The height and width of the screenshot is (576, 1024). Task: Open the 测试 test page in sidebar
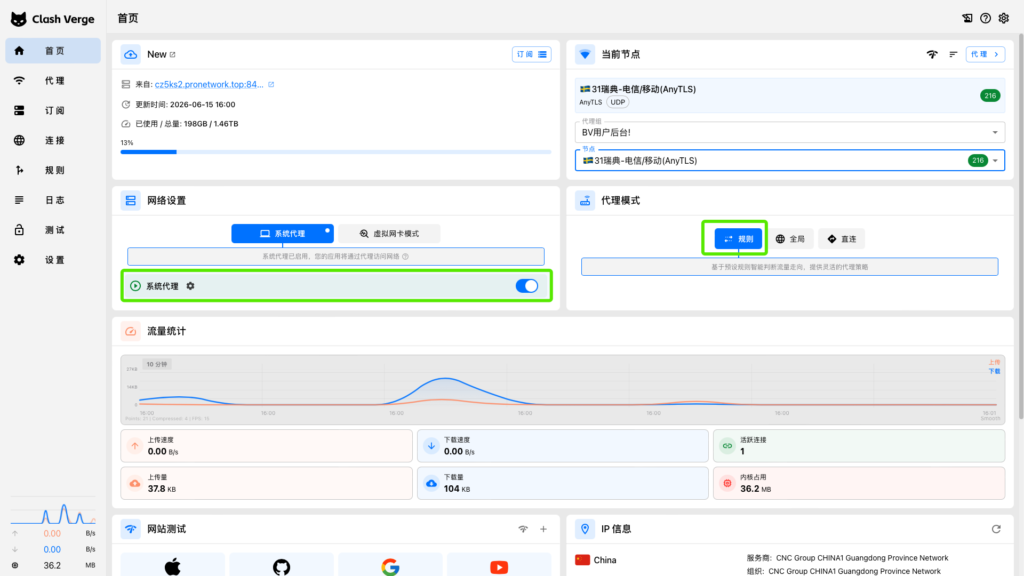point(53,230)
